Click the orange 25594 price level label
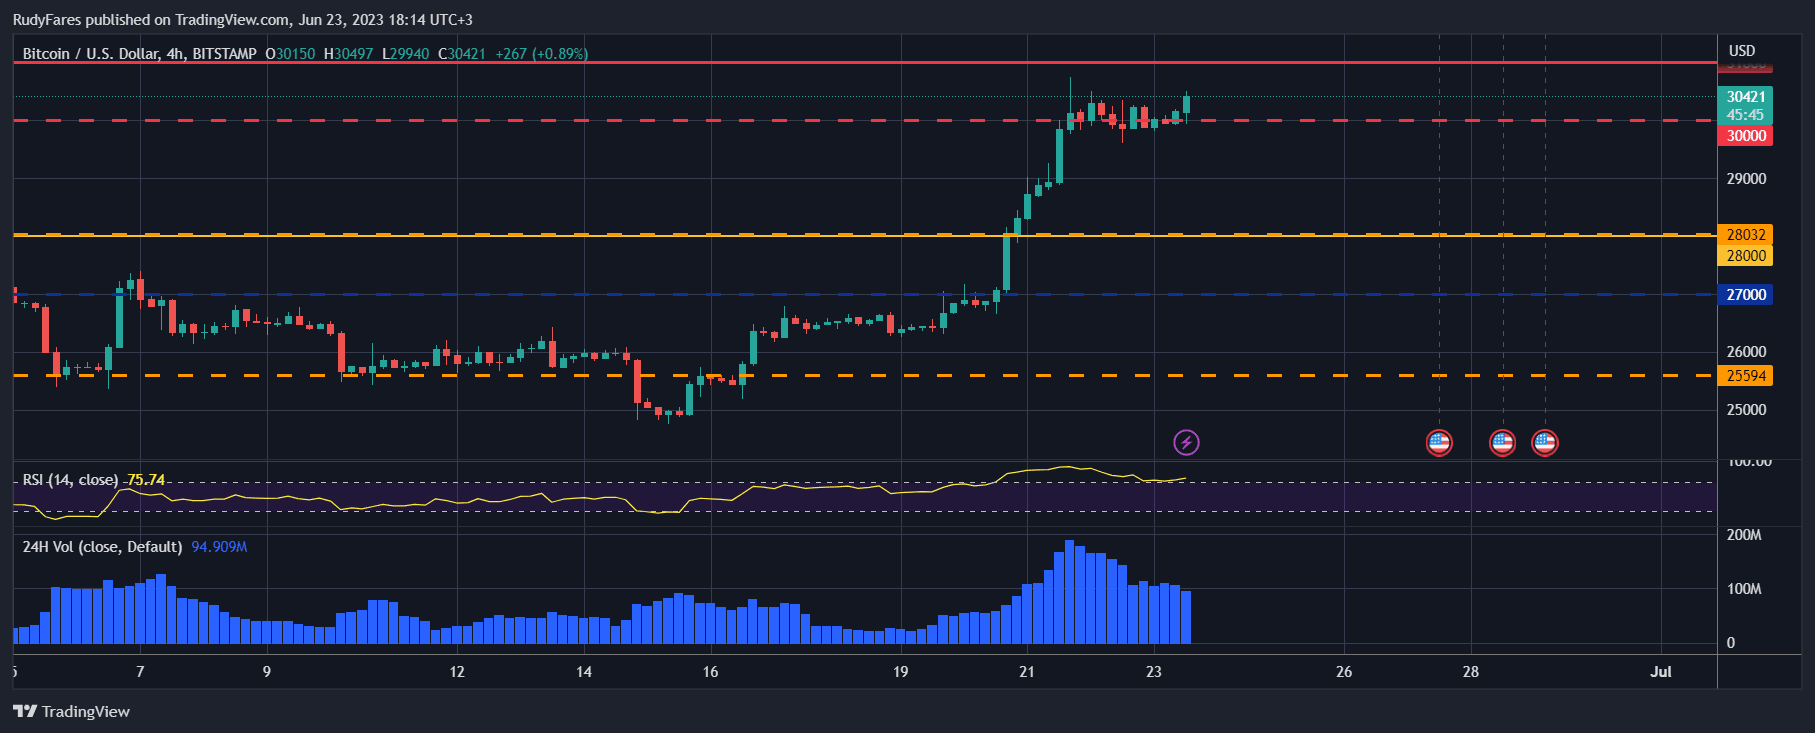This screenshot has width=1815, height=733. click(1745, 376)
